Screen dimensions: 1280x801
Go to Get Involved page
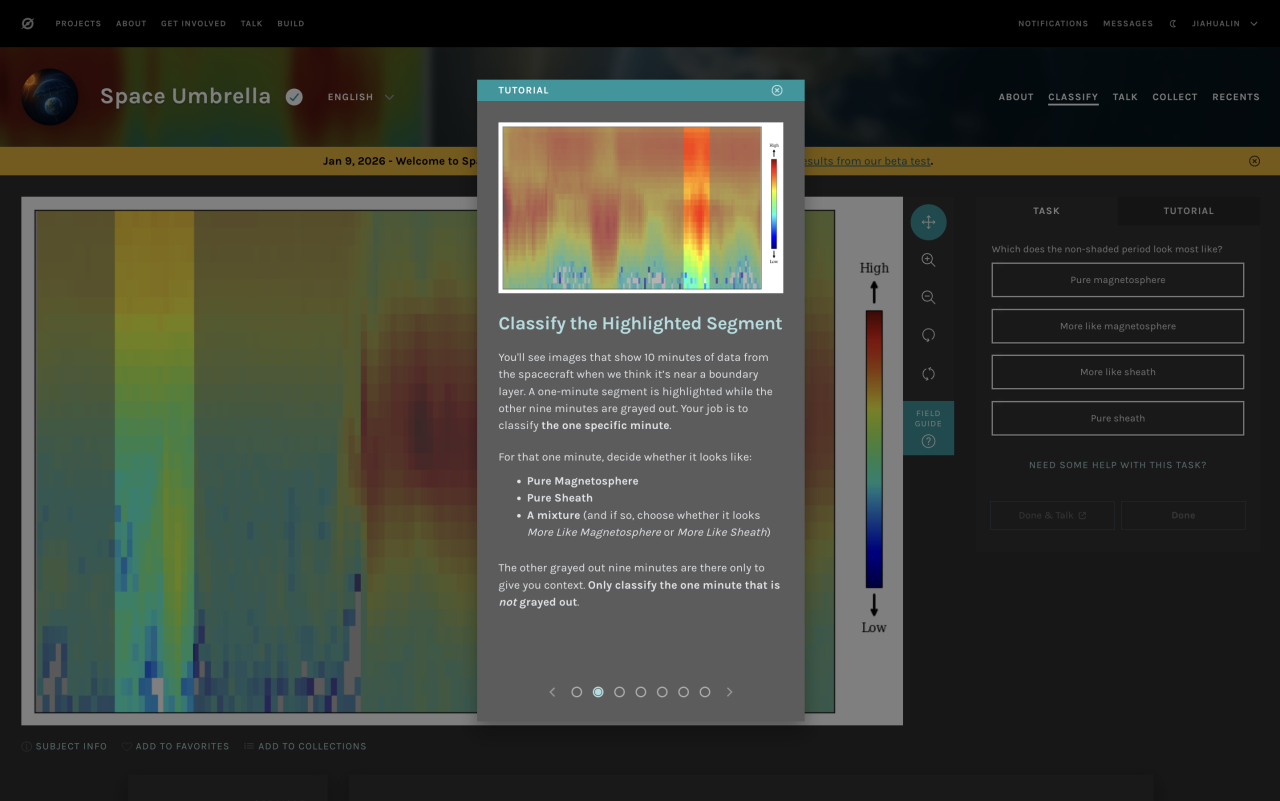193,23
